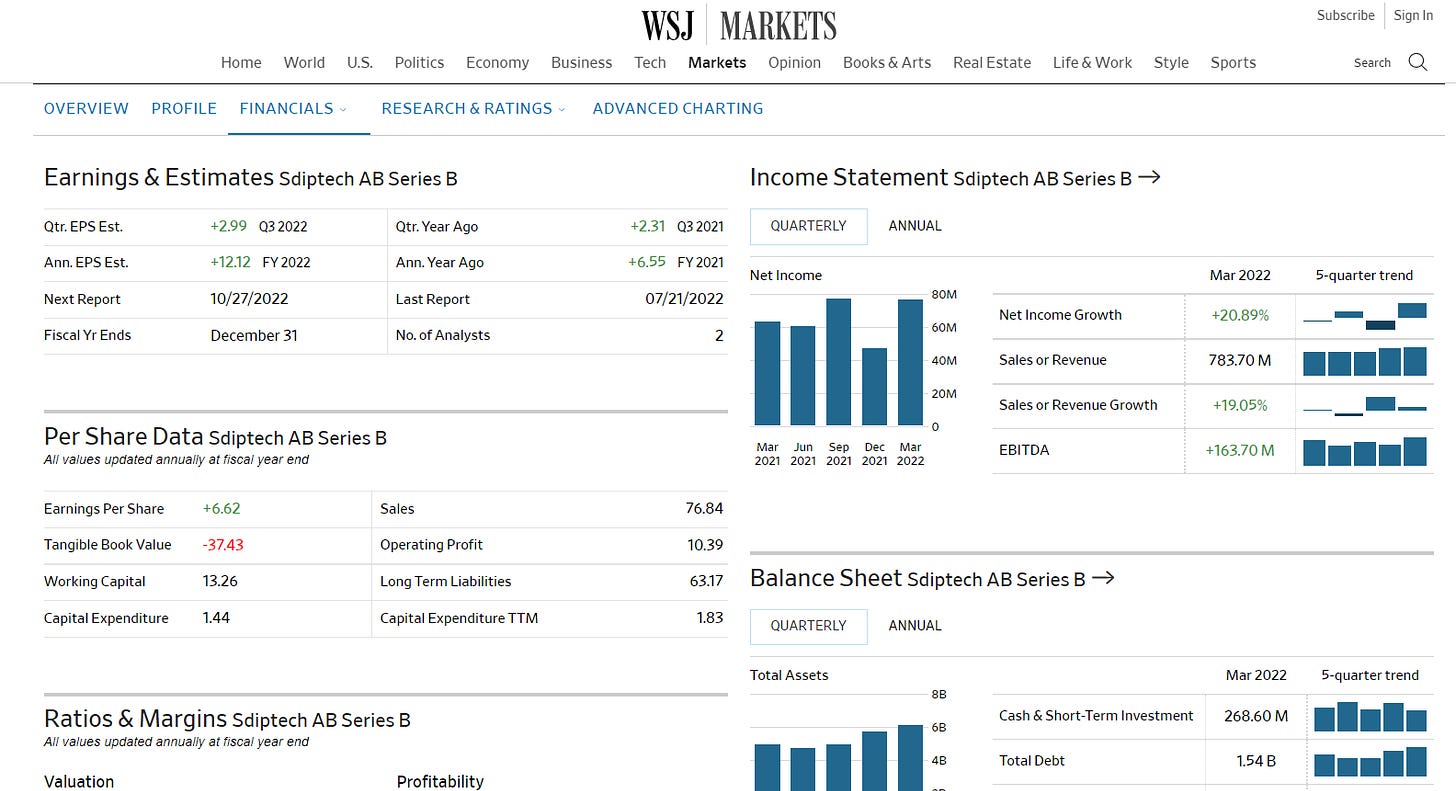Viewport: 1456px width, 791px height.
Task: Click the Tangible Book Value -37.43
Action: [x=223, y=545]
